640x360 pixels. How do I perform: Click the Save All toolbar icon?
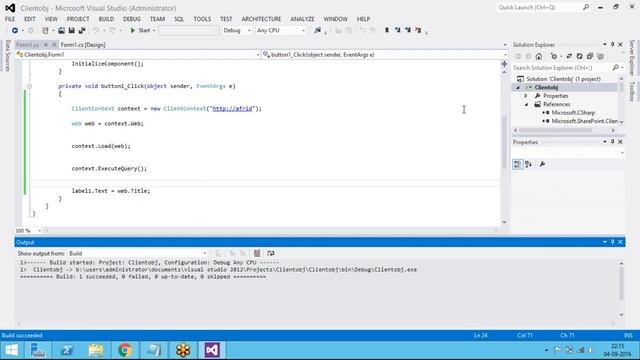pos(82,31)
